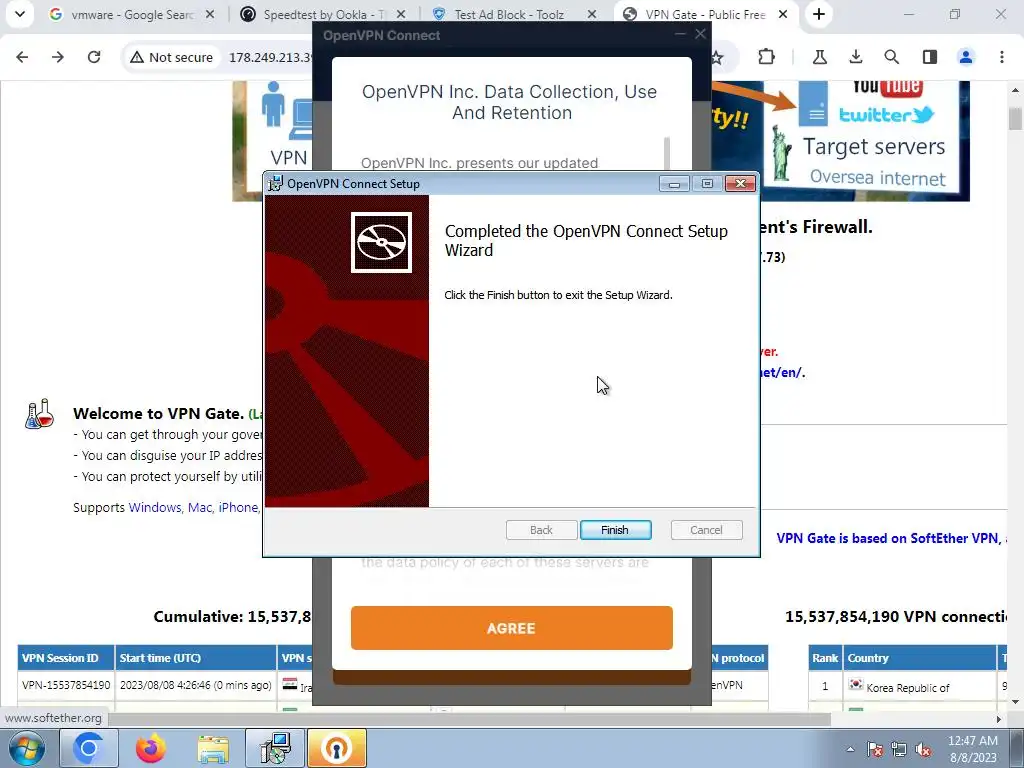
Task: Toggle Chrome side panel icon
Action: [930, 57]
